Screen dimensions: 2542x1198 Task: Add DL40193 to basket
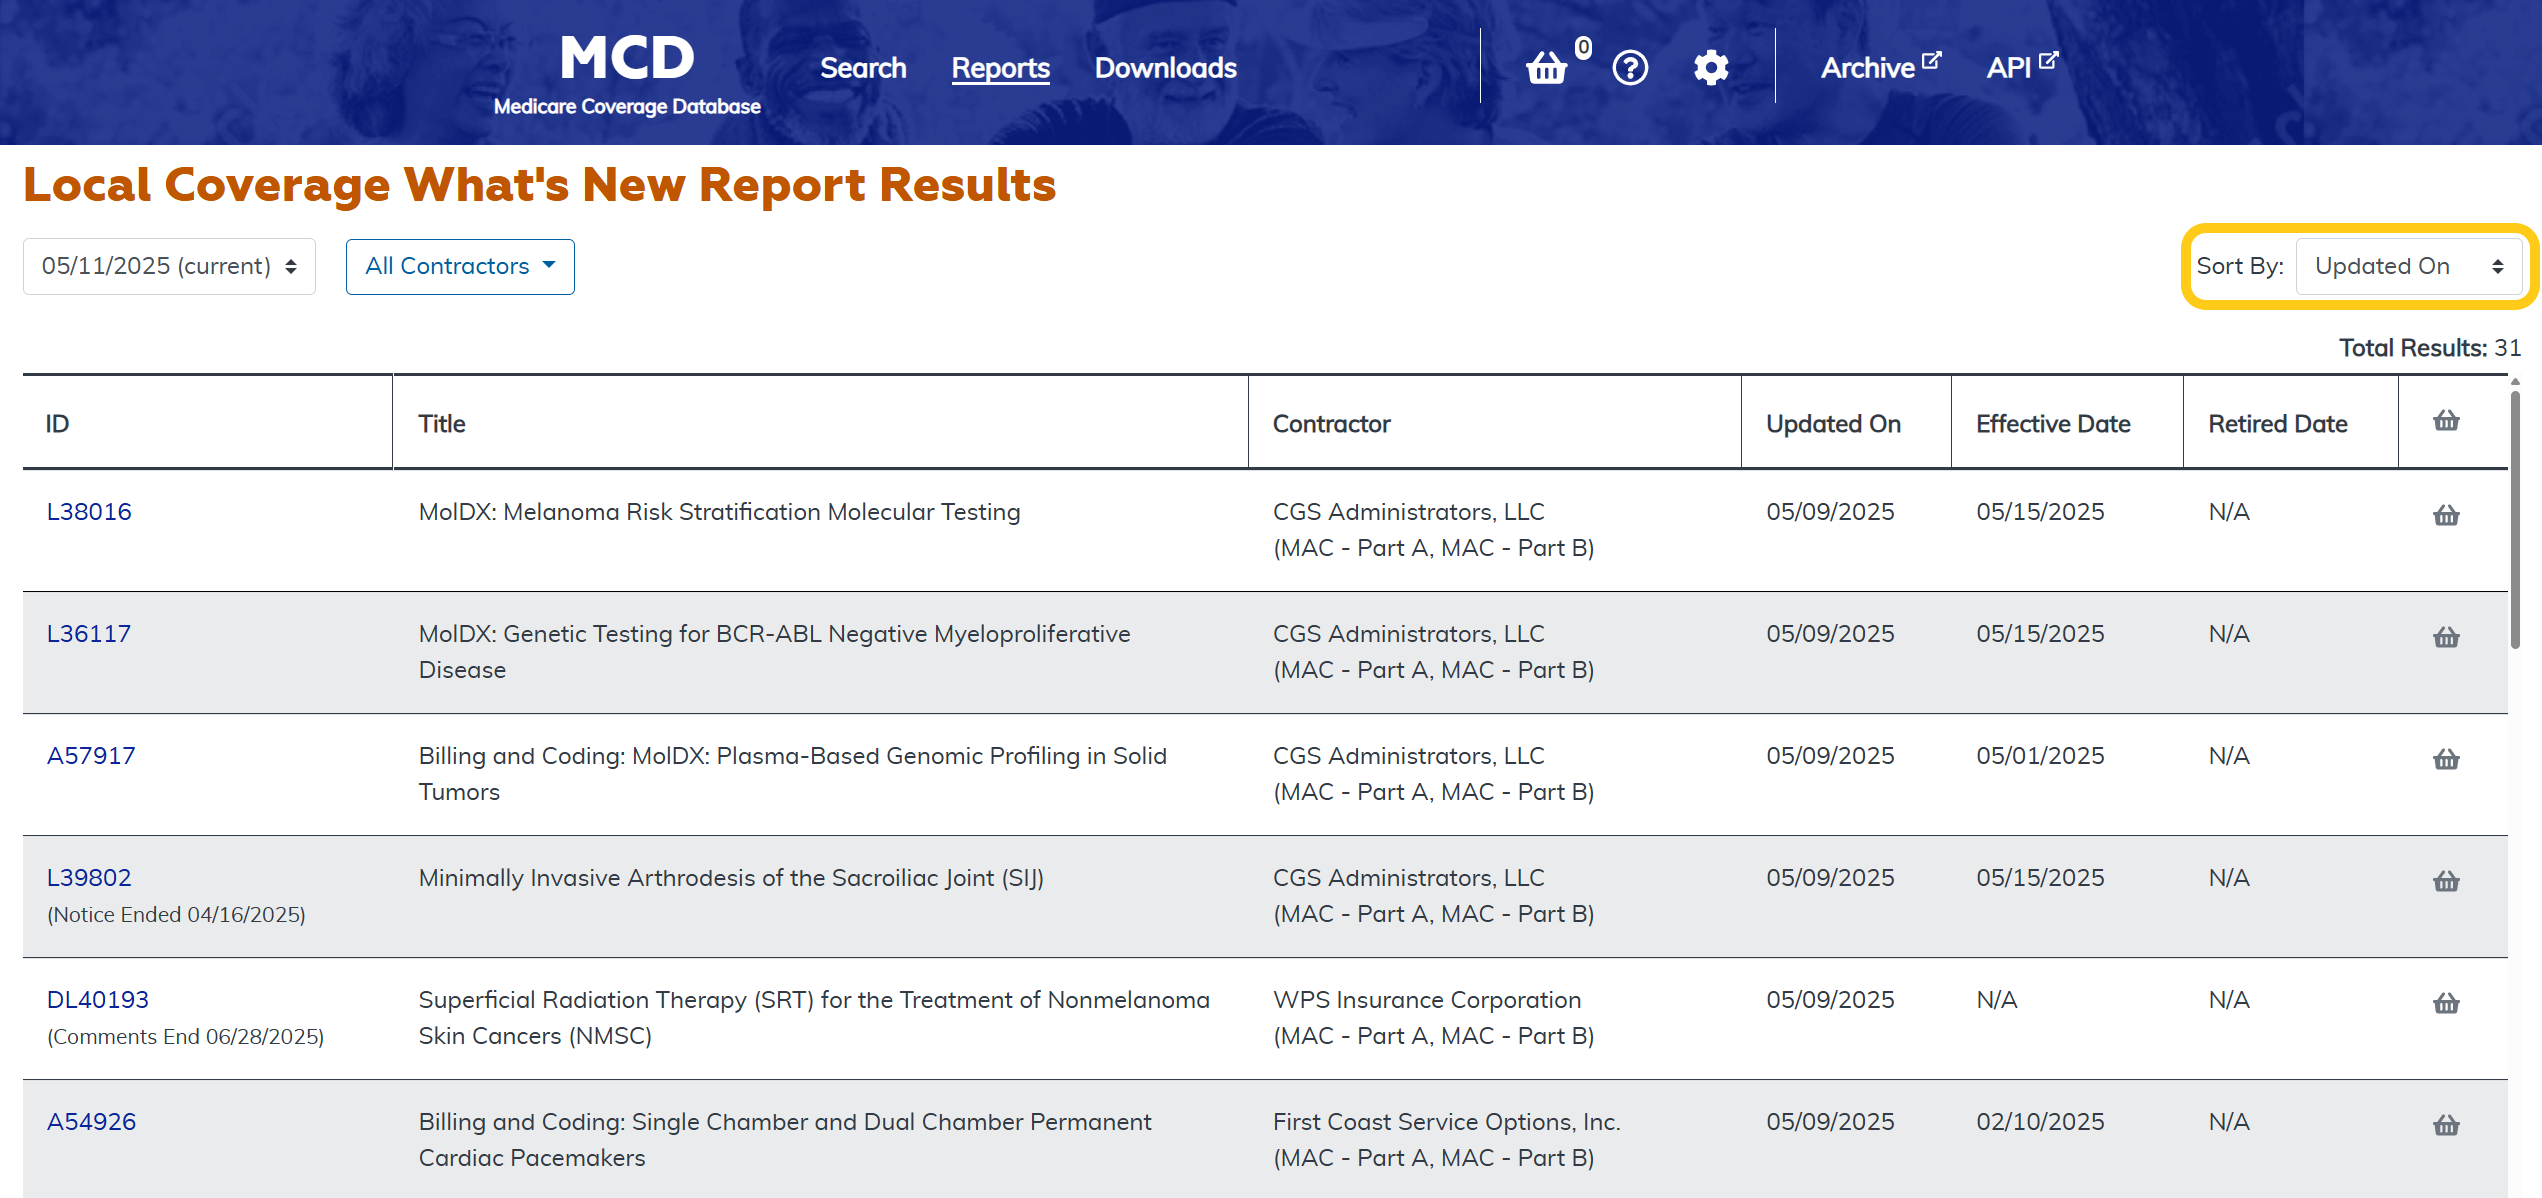tap(2446, 1003)
